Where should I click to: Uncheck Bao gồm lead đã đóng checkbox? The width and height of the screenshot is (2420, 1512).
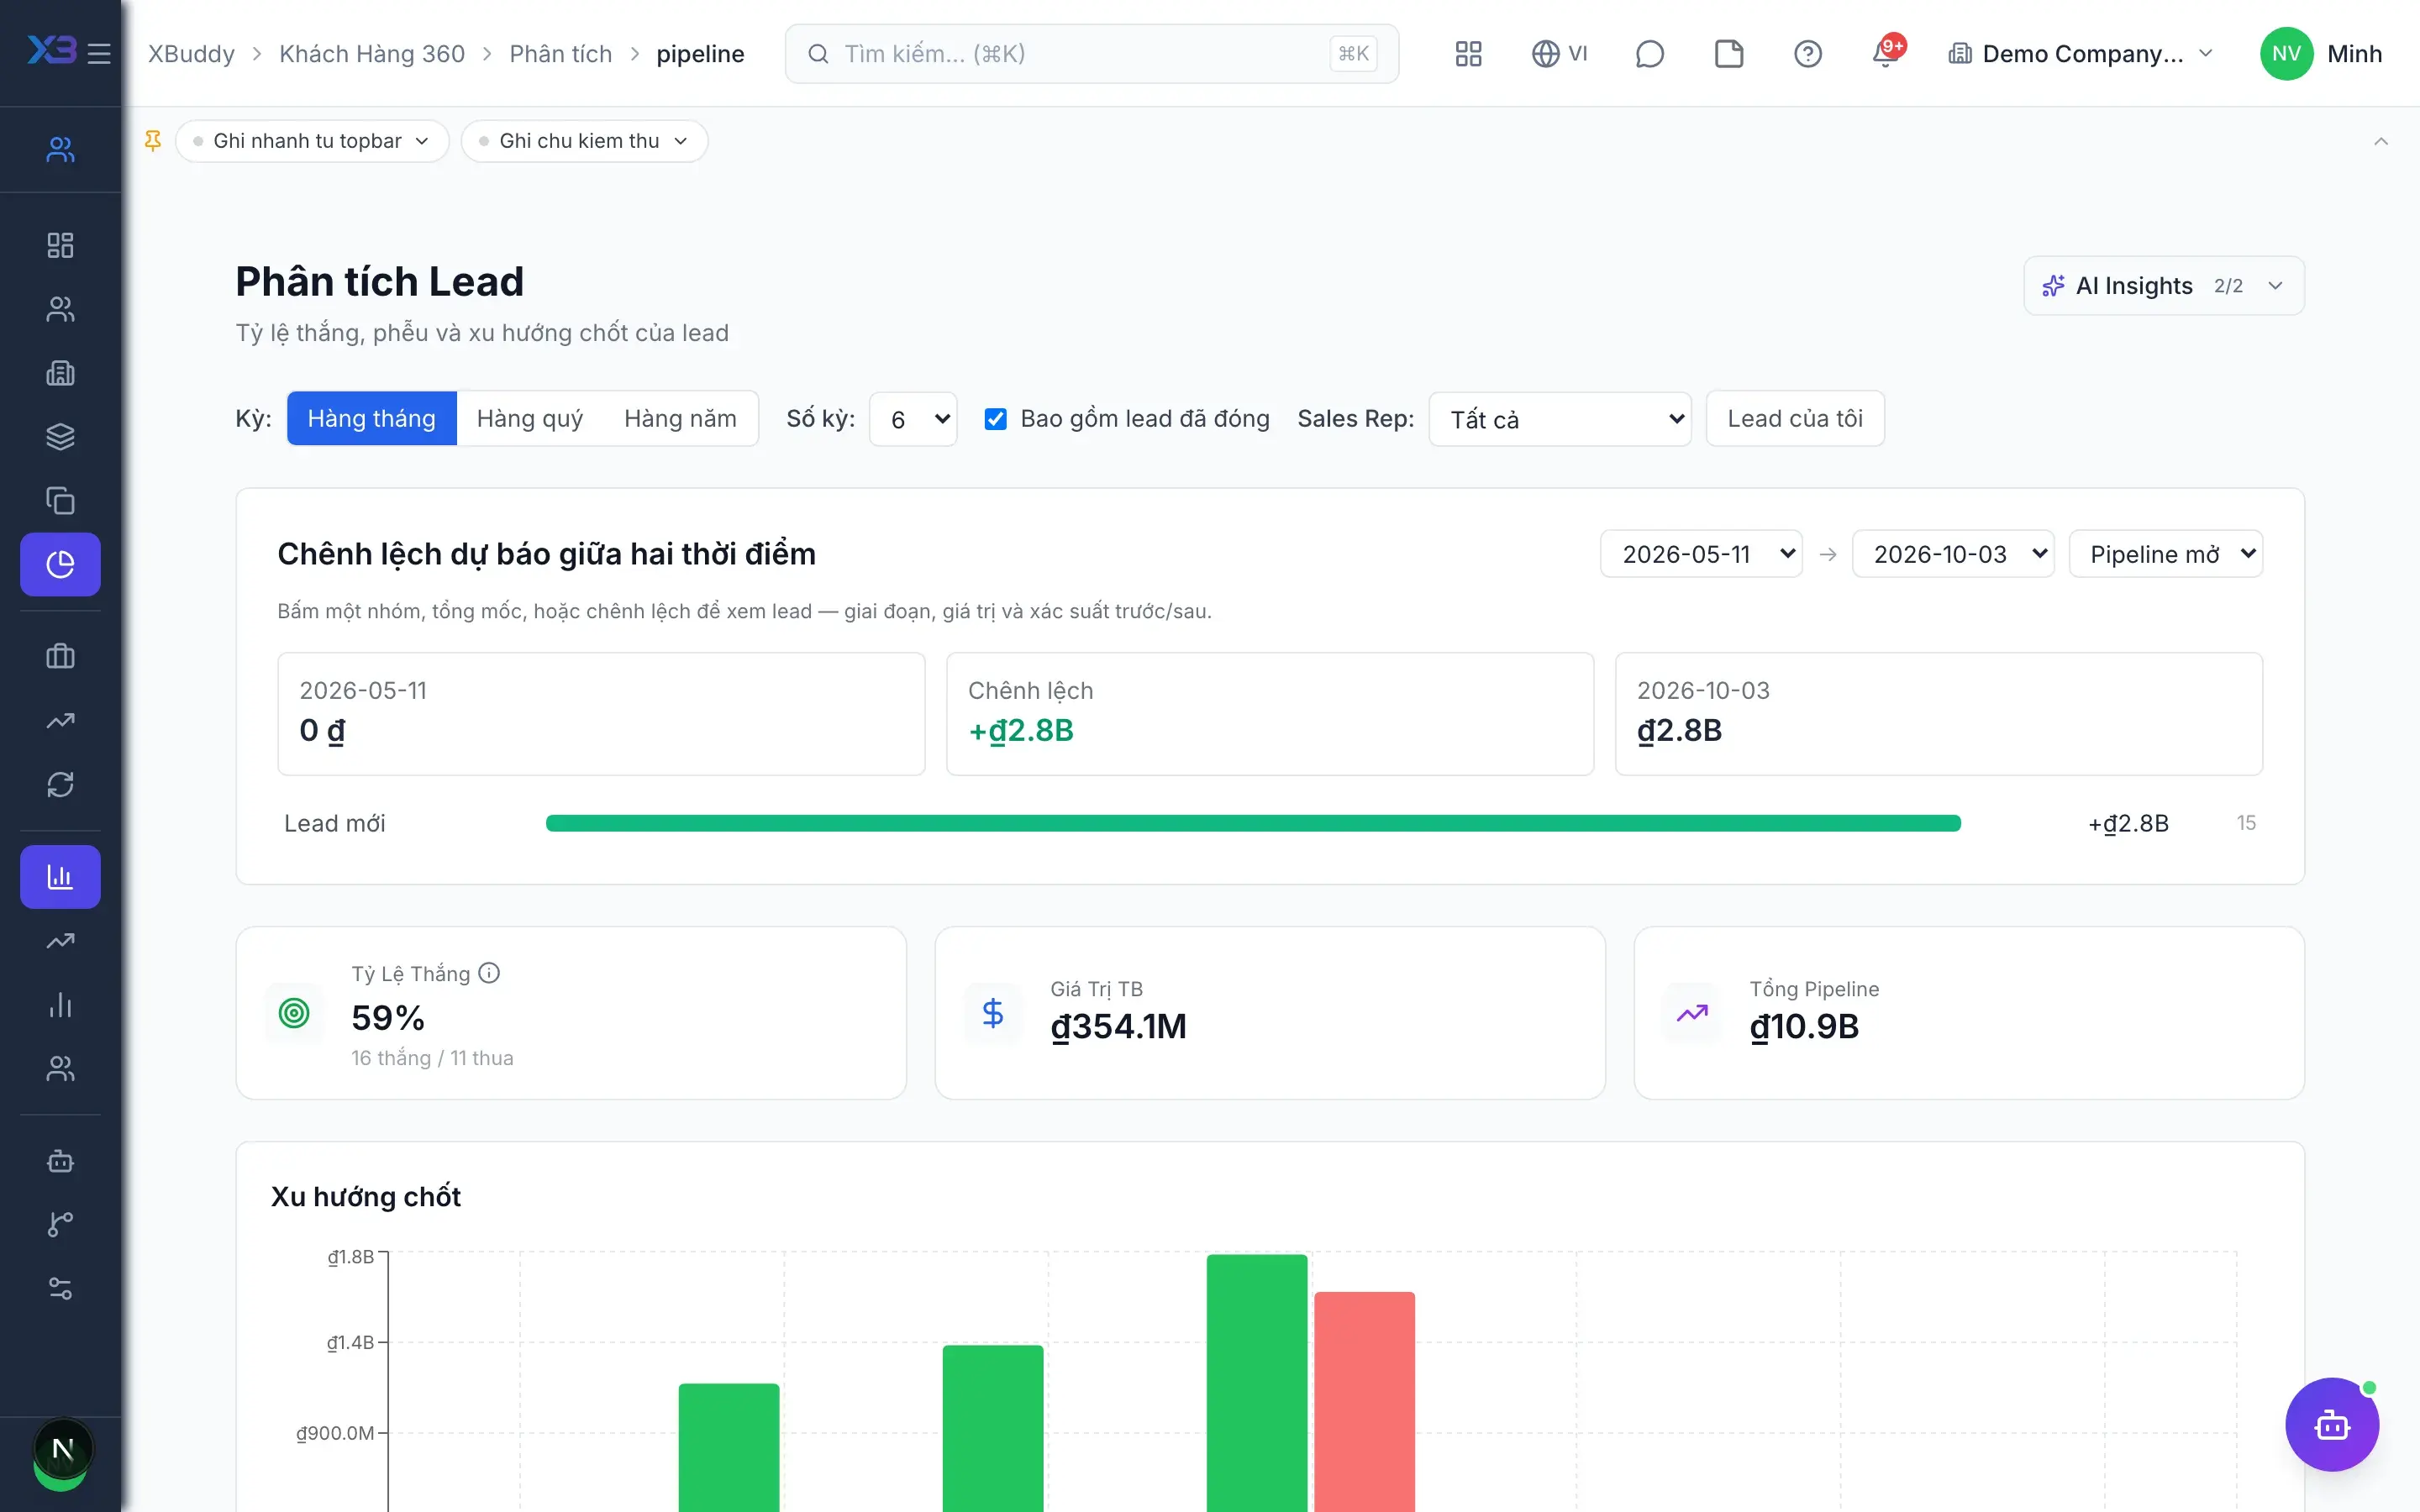point(995,419)
